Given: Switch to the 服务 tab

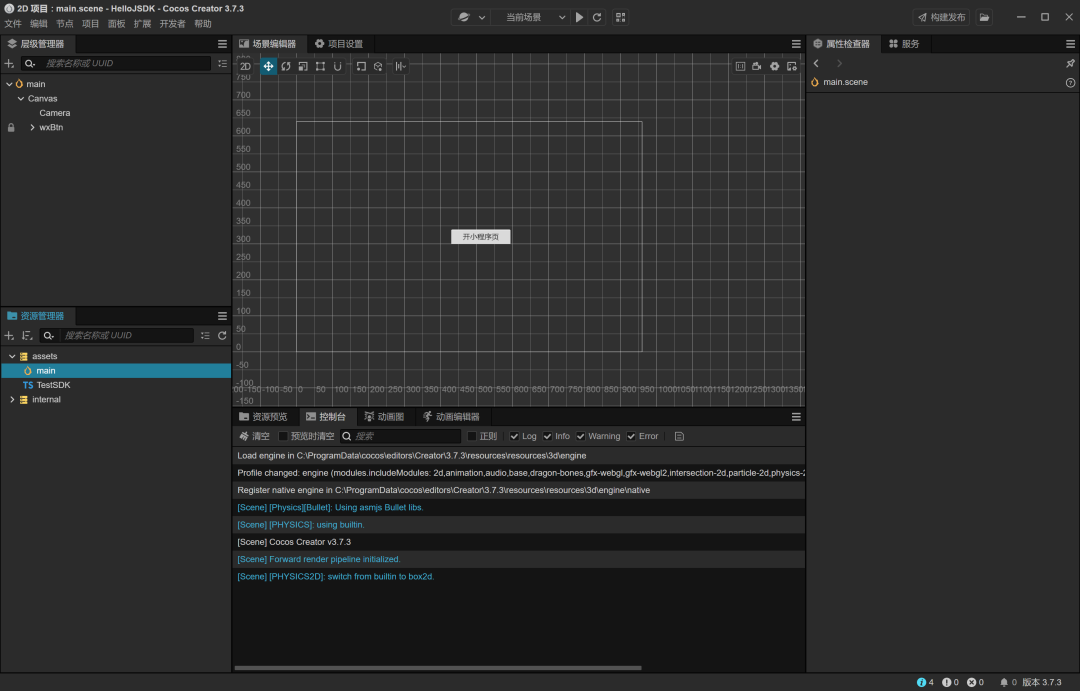Looking at the screenshot, I should 904,44.
